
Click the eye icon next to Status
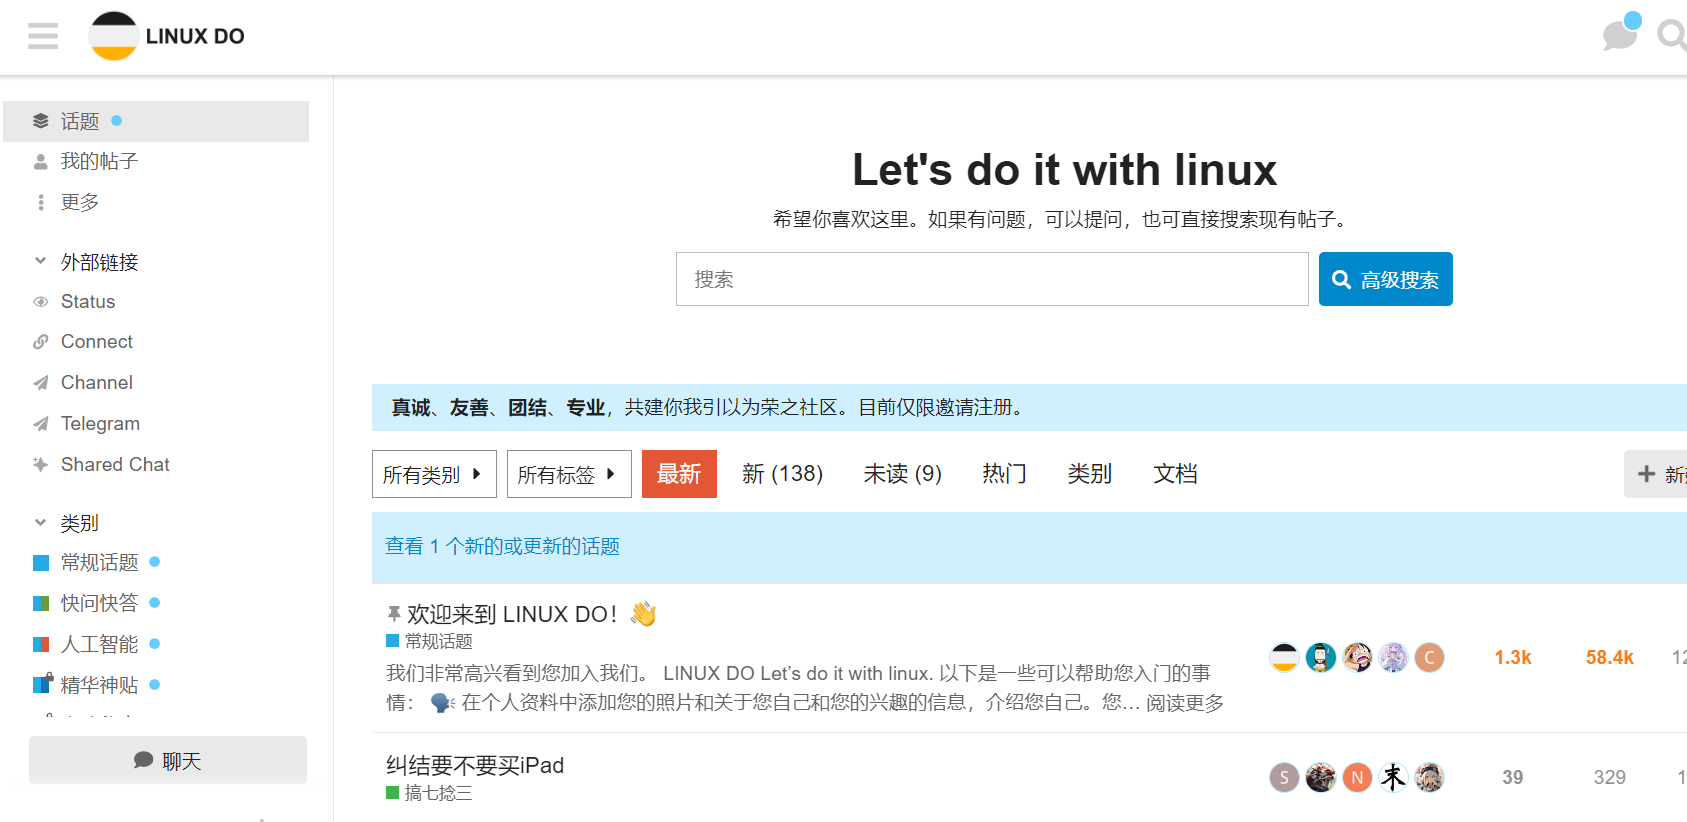(41, 301)
